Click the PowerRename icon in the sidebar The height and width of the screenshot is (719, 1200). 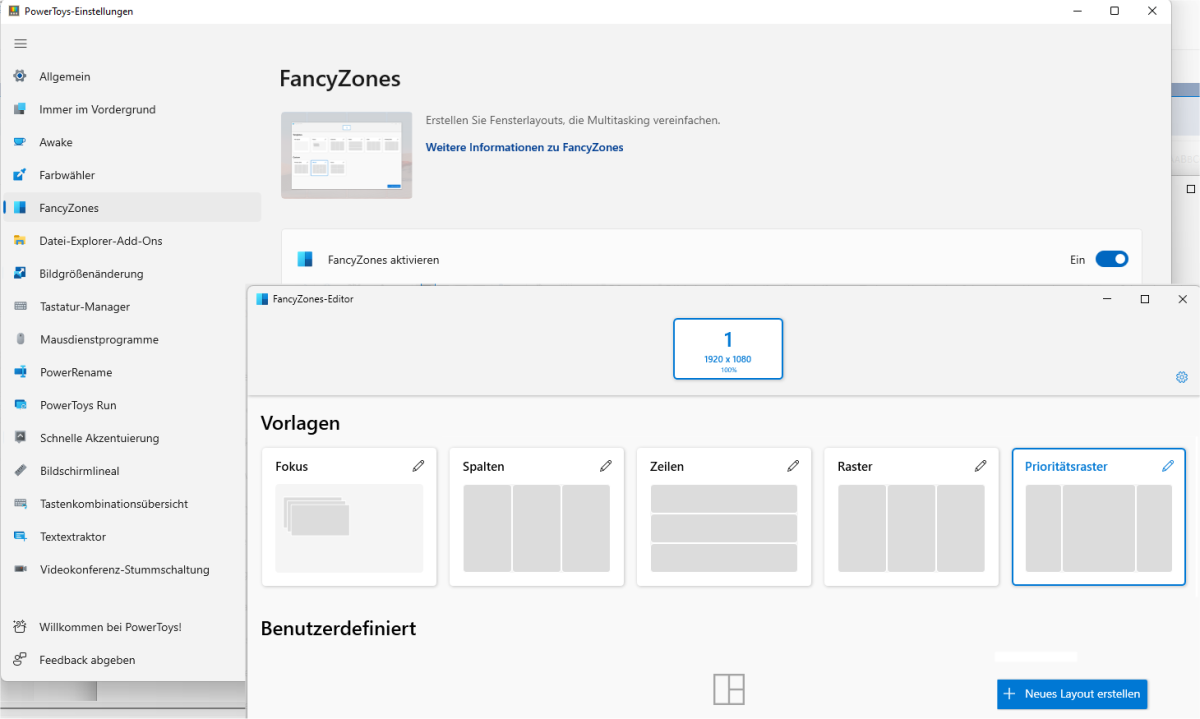20,372
